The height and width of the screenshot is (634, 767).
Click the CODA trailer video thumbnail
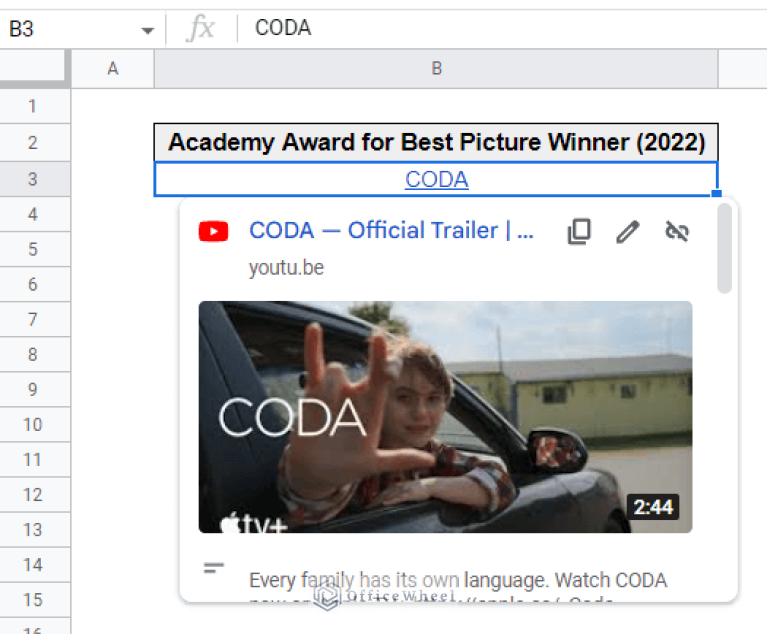coord(445,417)
